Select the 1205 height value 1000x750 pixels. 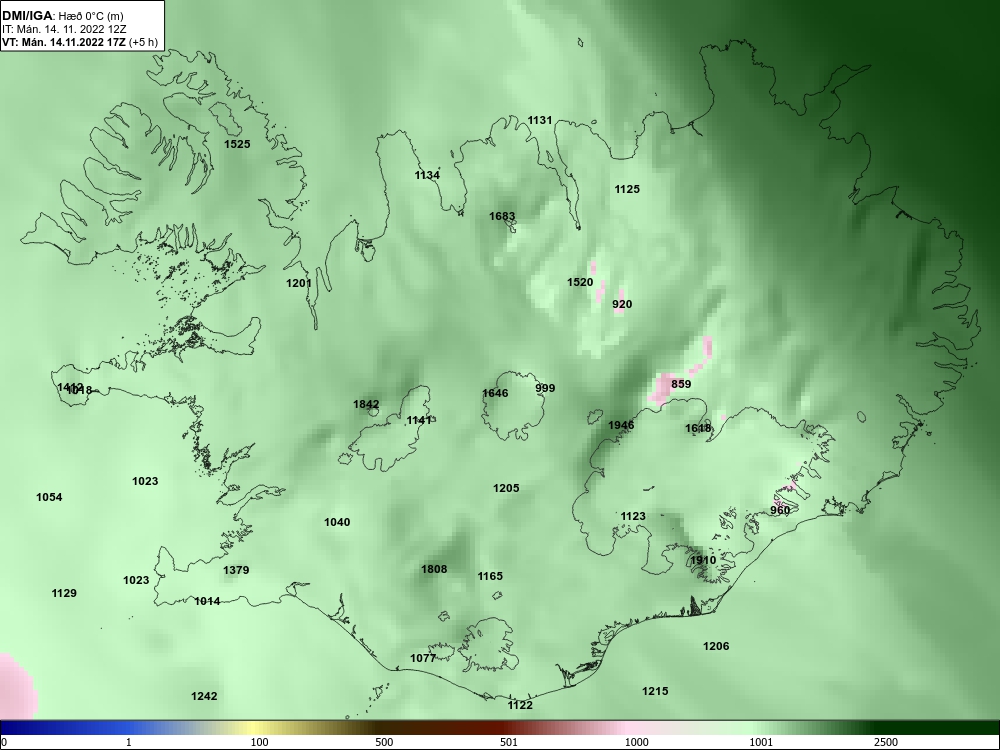tap(506, 488)
